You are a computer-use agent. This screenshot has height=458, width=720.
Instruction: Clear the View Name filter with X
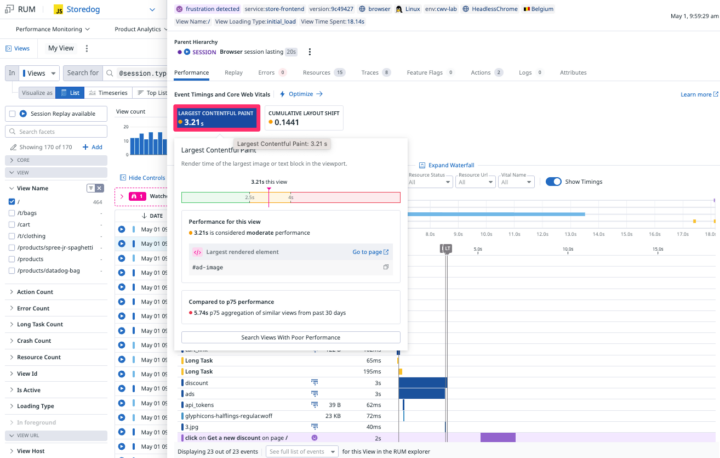coord(100,188)
